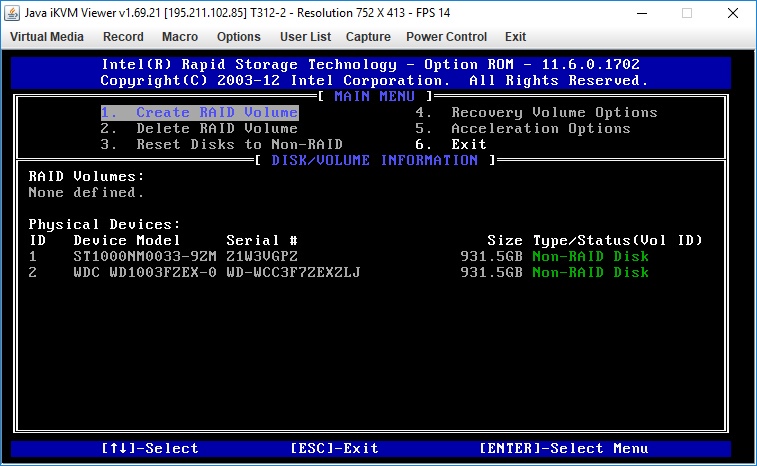
Task: Click the Physical Devices label
Action: (x=104, y=225)
